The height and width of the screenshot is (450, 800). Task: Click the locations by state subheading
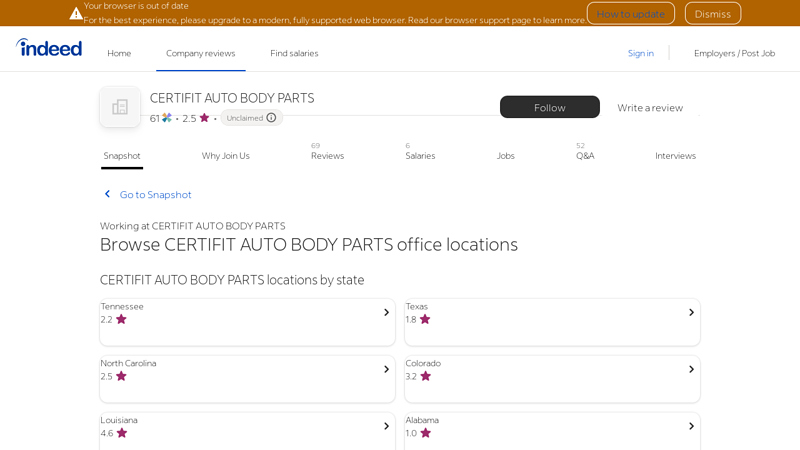[232, 280]
